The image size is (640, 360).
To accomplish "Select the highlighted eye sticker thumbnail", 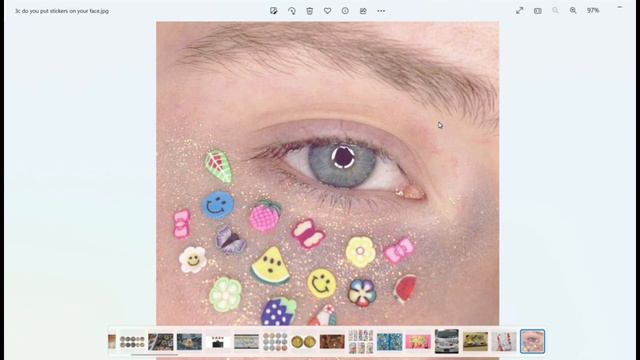I will [532, 342].
